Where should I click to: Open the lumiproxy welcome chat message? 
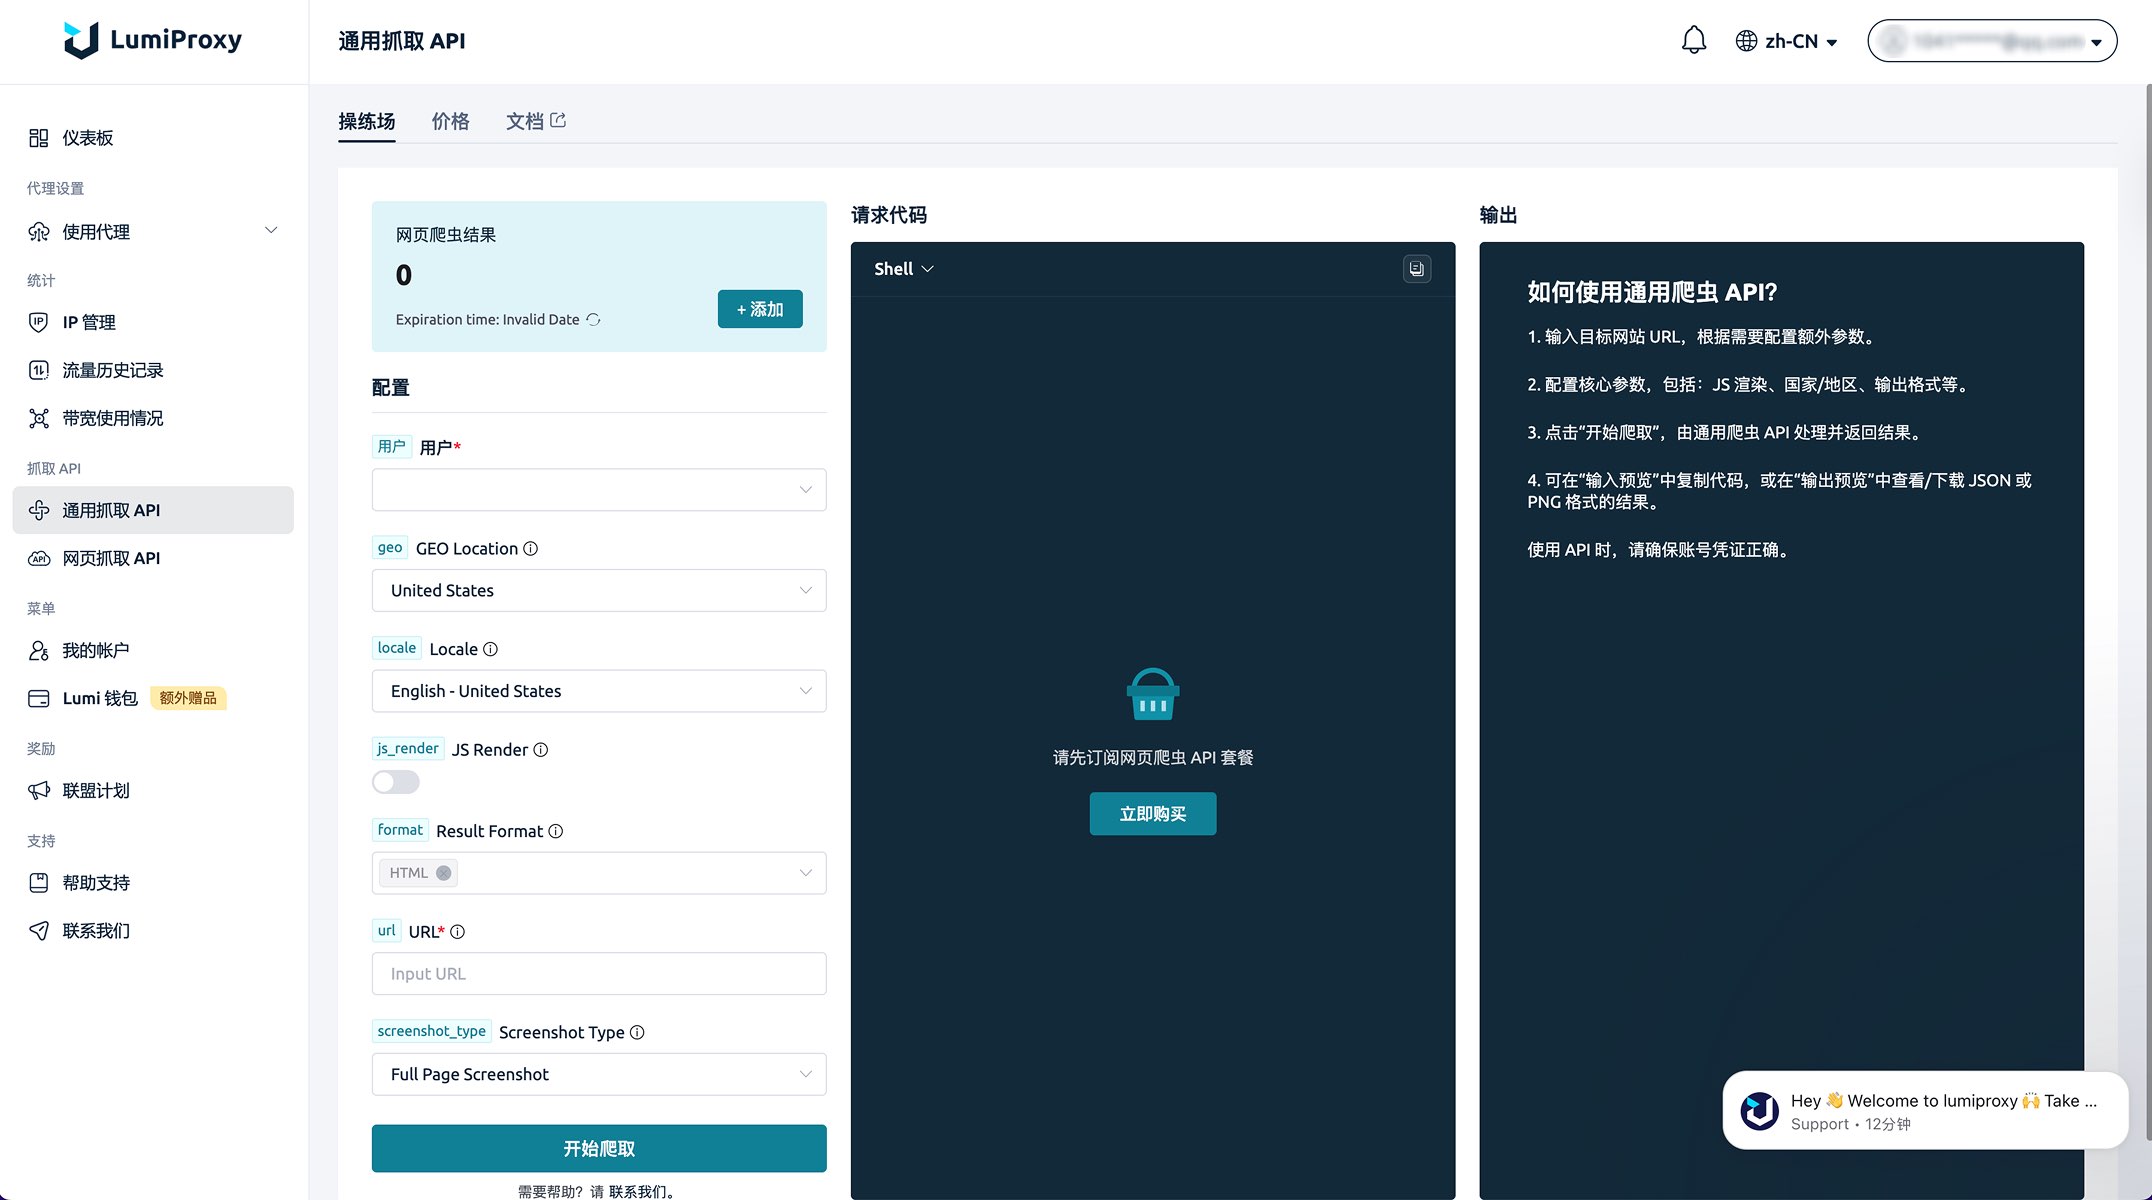(1925, 1111)
